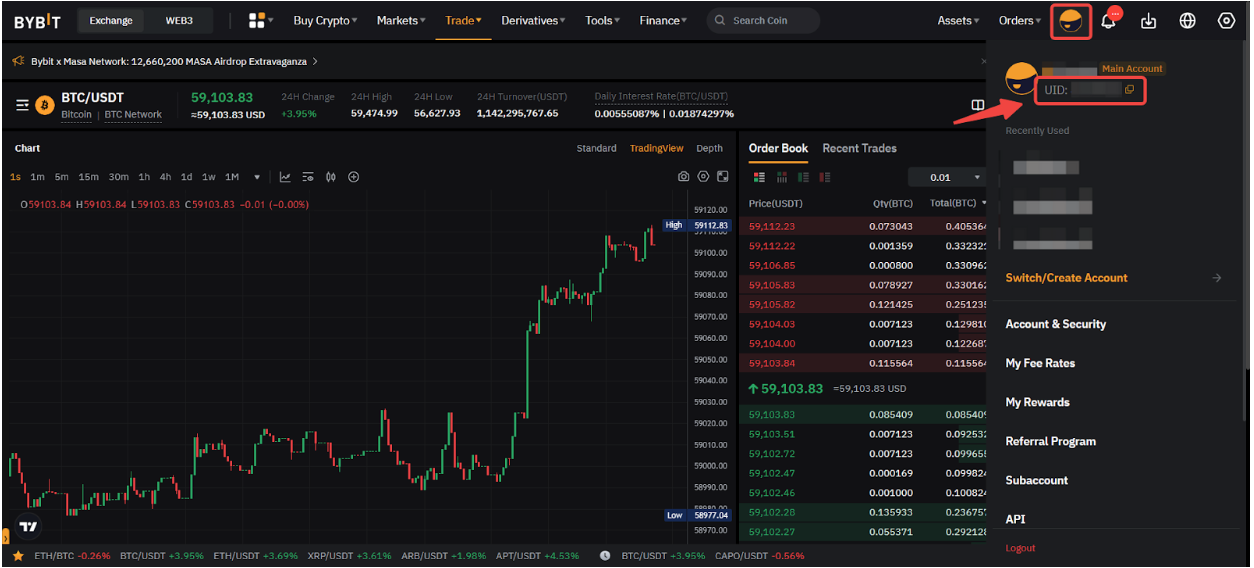1254x568 pixels.
Task: Click the Logout link
Action: [x=1020, y=548]
